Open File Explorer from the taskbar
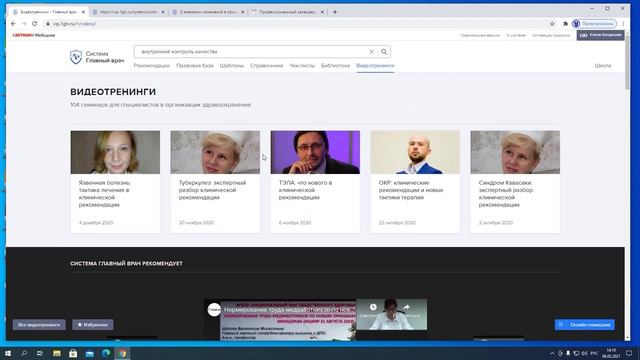640x360 pixels. click(x=57, y=353)
